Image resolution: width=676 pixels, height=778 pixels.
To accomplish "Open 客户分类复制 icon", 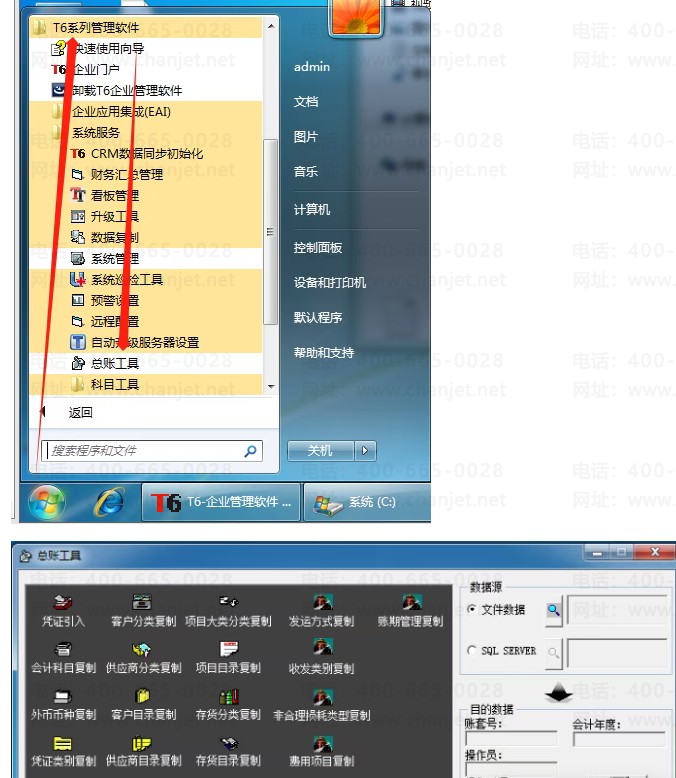I will tap(143, 611).
